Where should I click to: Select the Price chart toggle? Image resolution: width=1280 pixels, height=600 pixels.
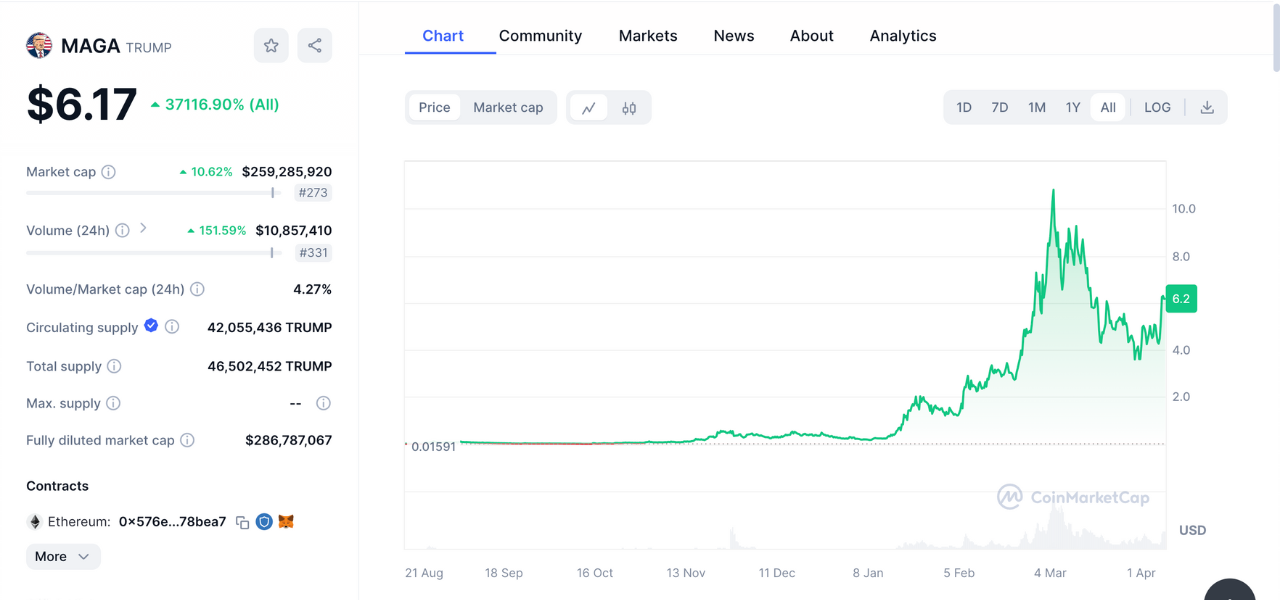tap(434, 108)
